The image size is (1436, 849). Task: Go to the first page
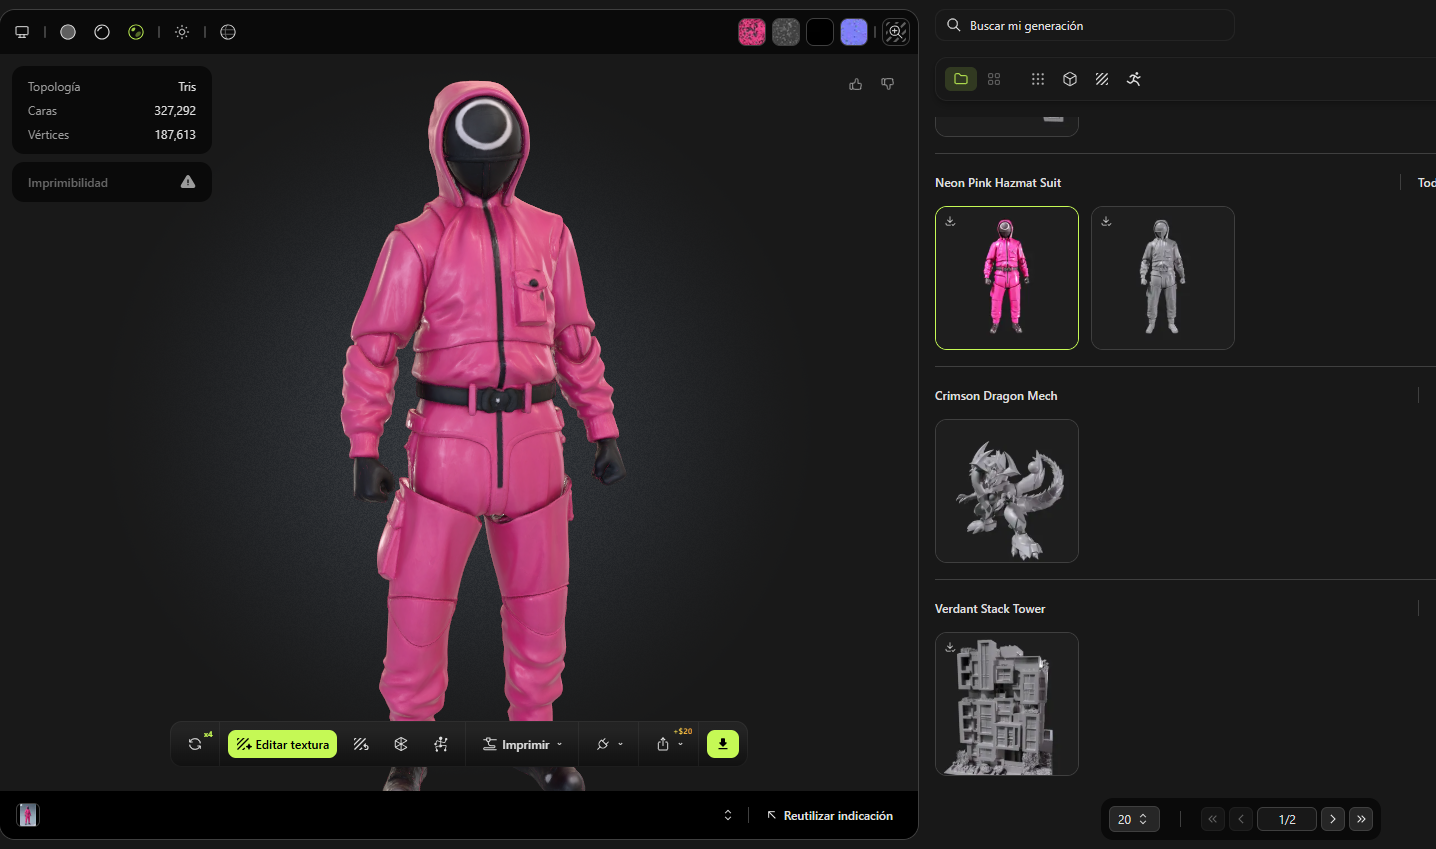1213,819
